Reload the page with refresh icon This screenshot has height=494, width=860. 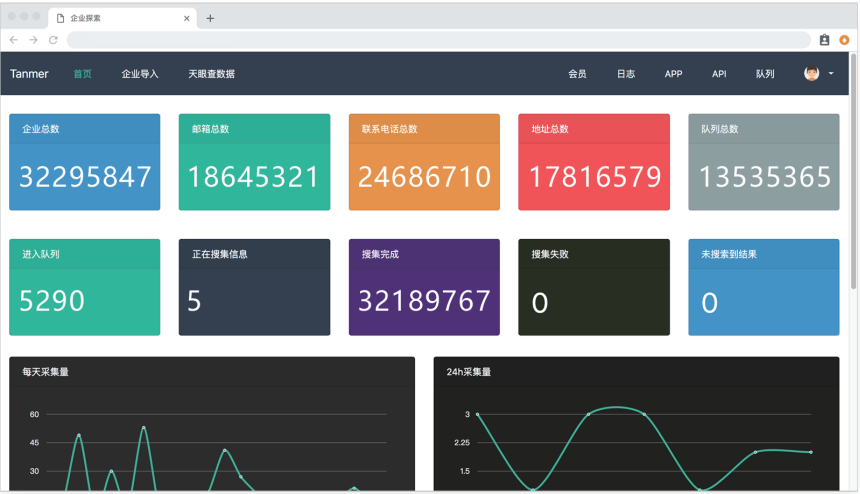click(x=53, y=40)
